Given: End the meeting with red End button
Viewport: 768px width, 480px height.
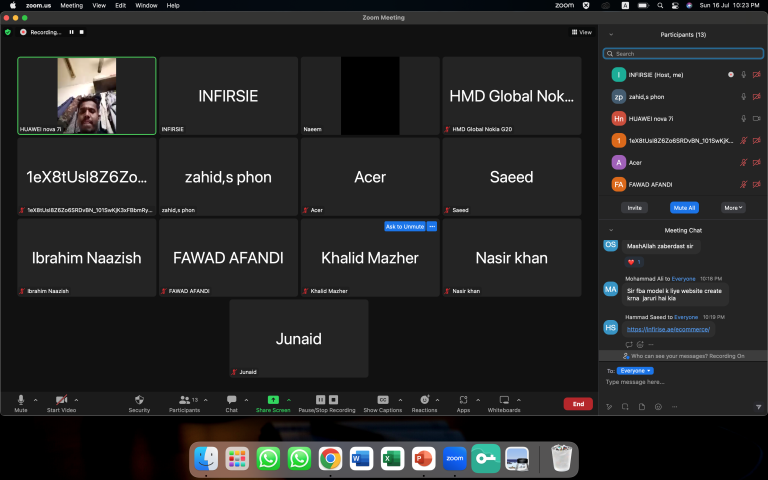Looking at the screenshot, I should click(x=578, y=404).
